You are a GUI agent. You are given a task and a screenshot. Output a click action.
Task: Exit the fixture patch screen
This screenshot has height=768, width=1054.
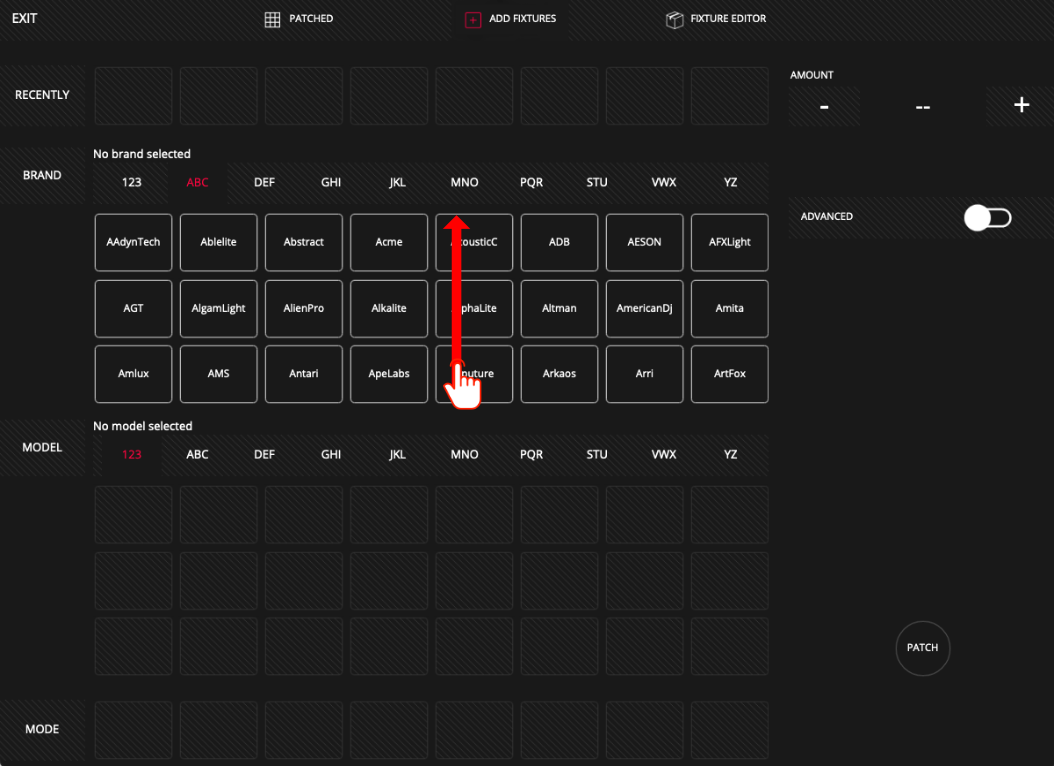point(24,19)
